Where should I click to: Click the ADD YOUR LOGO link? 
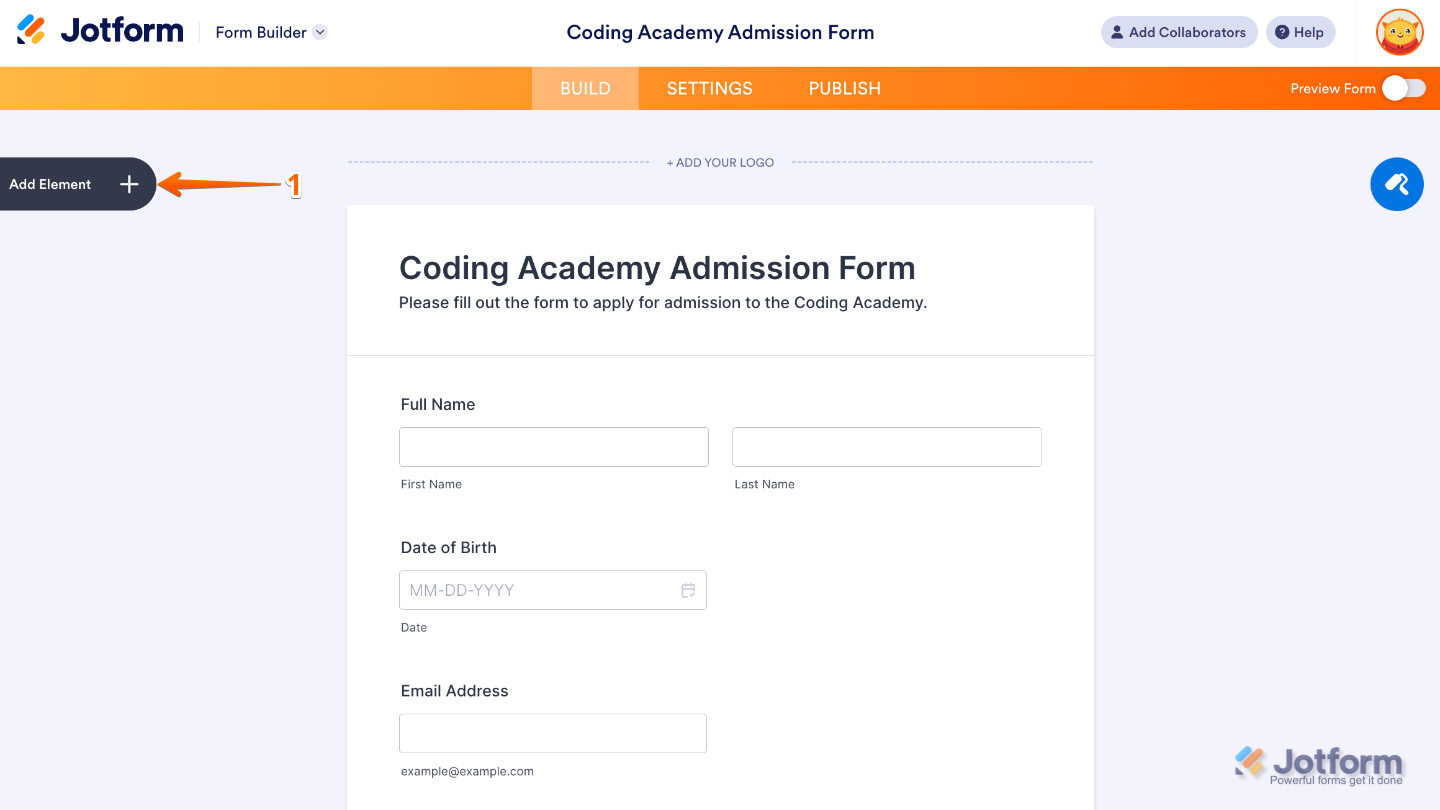[x=720, y=162]
